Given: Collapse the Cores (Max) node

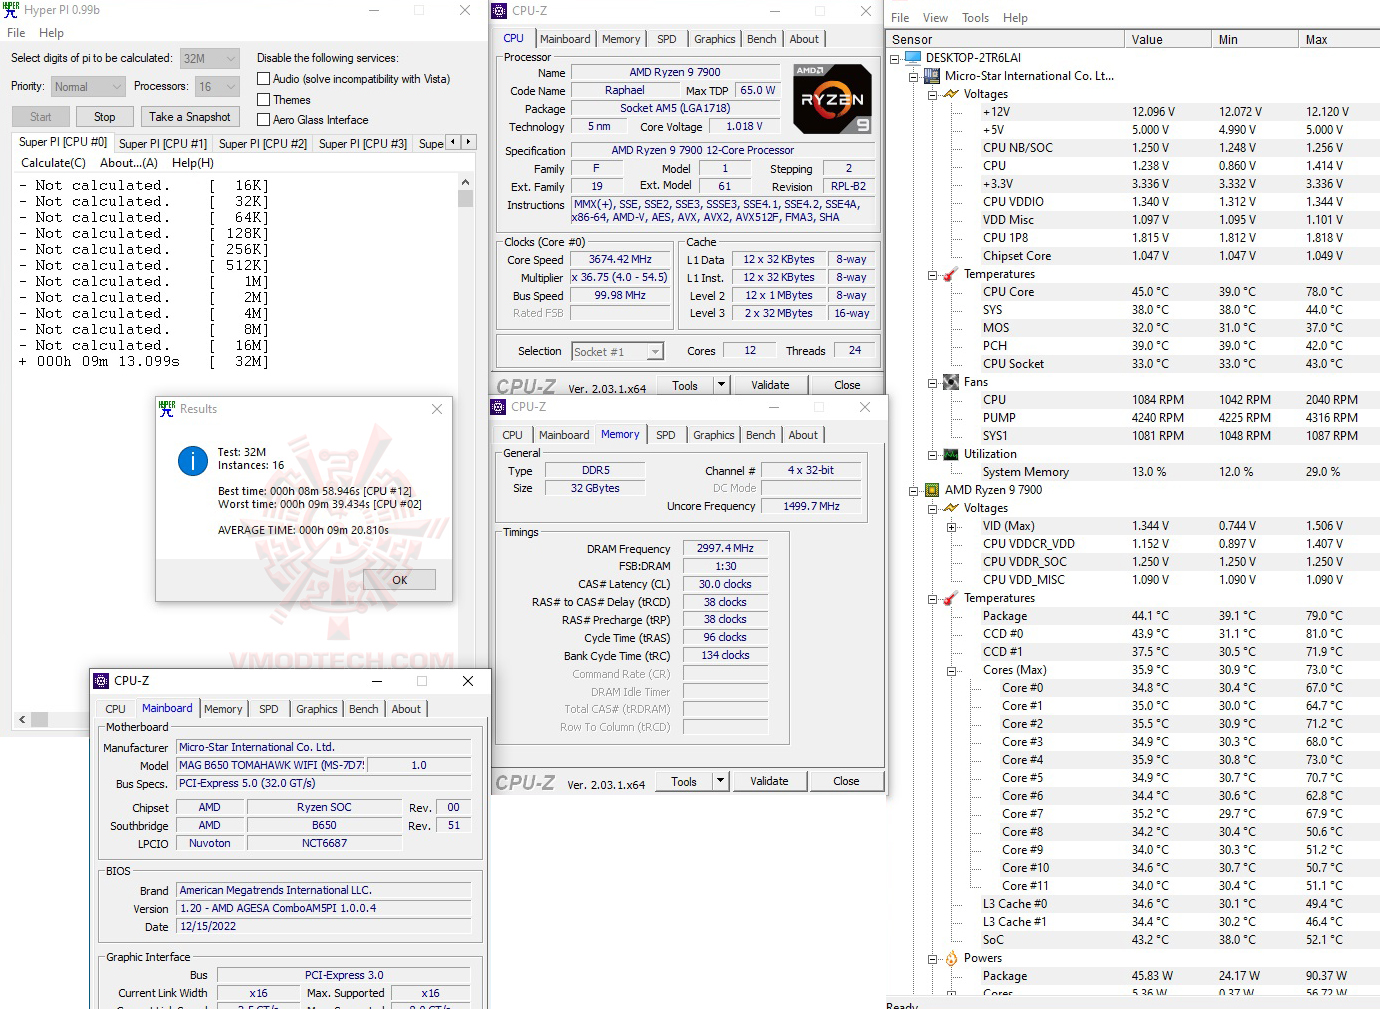Looking at the screenshot, I should (951, 670).
